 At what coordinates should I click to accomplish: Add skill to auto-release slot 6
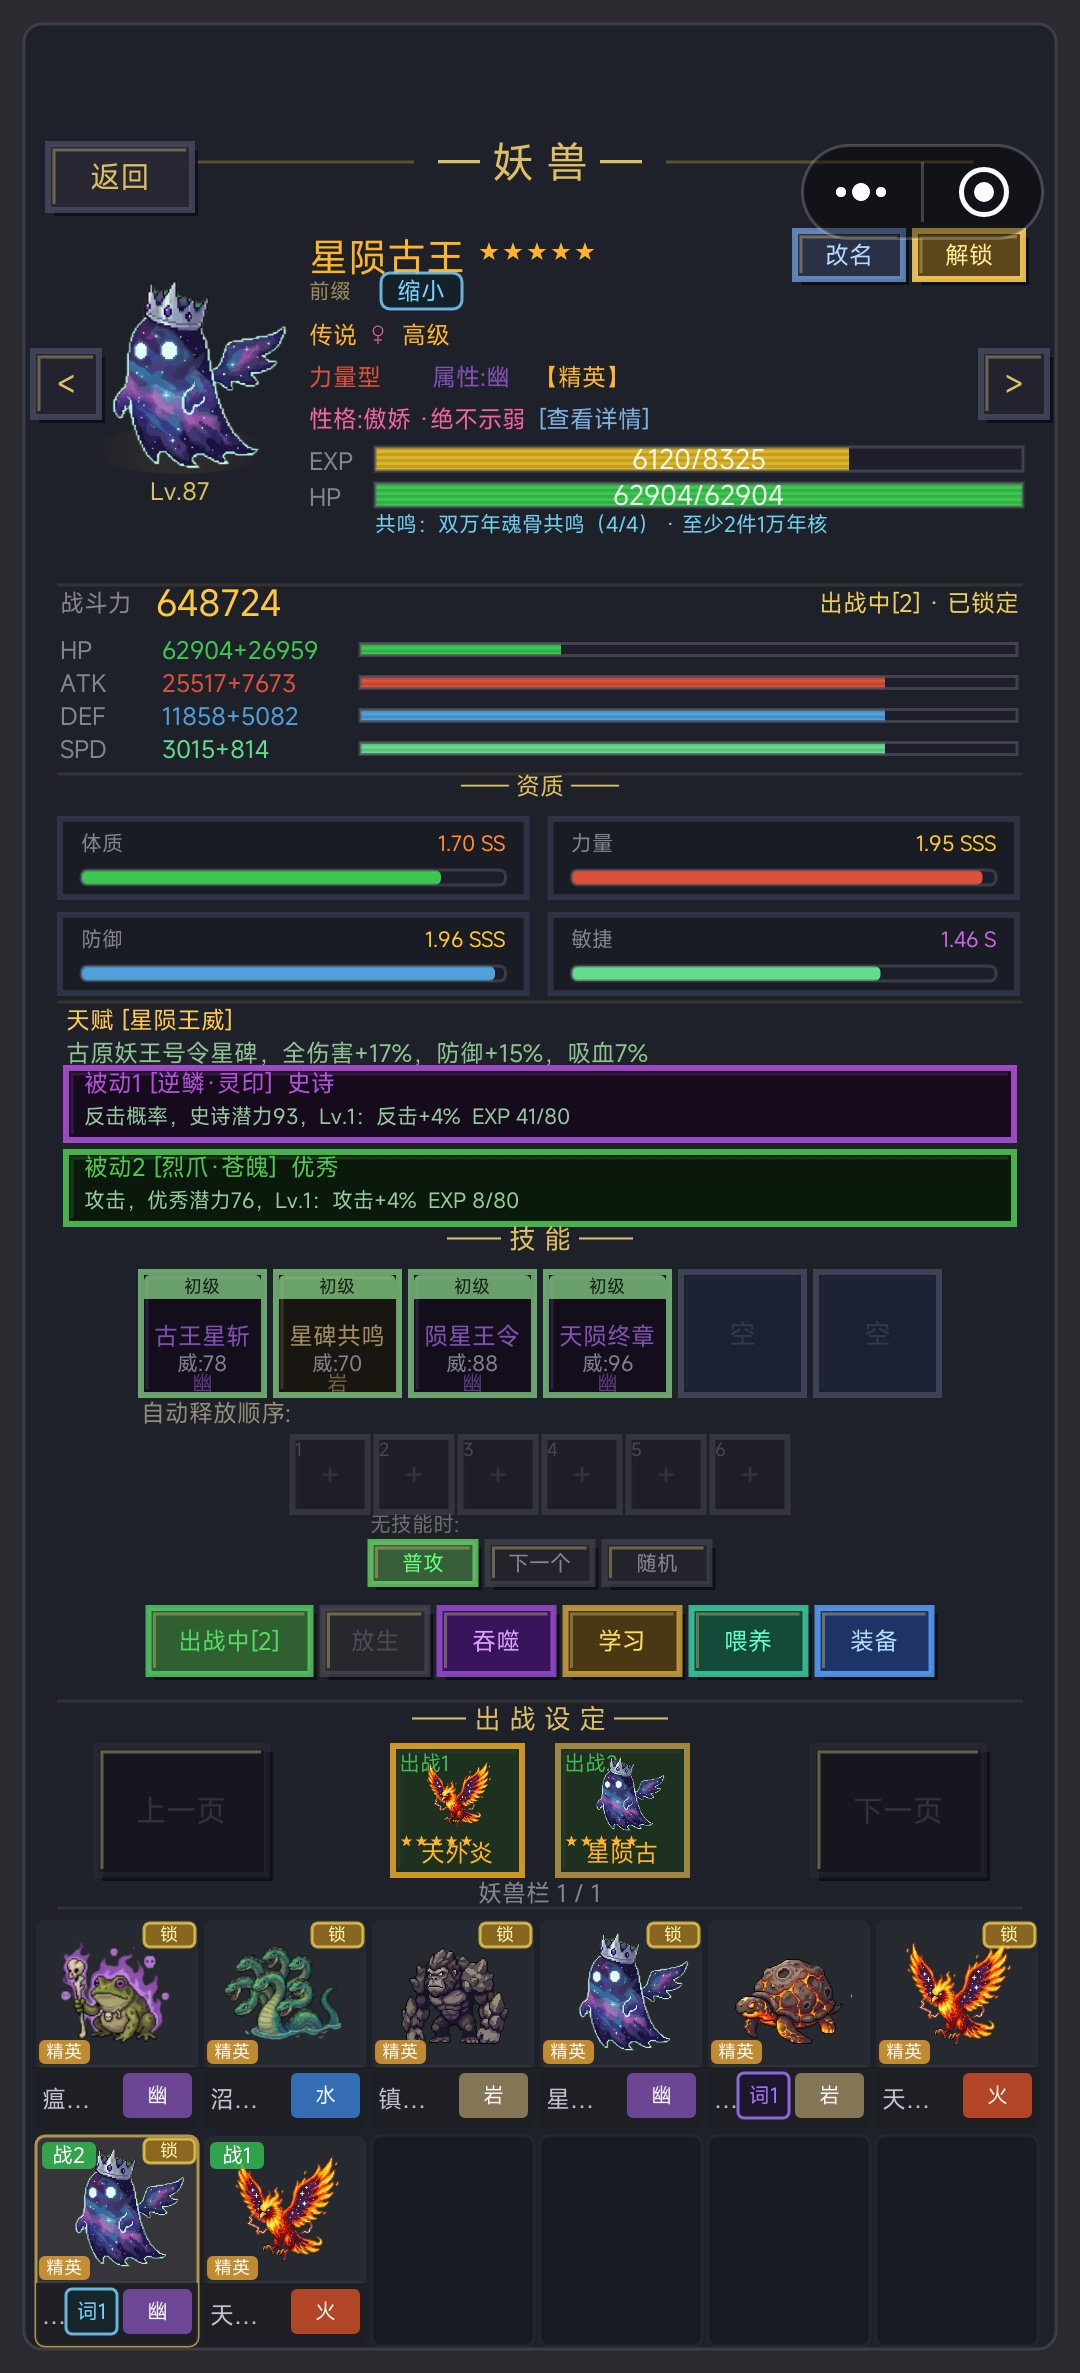(750, 1474)
